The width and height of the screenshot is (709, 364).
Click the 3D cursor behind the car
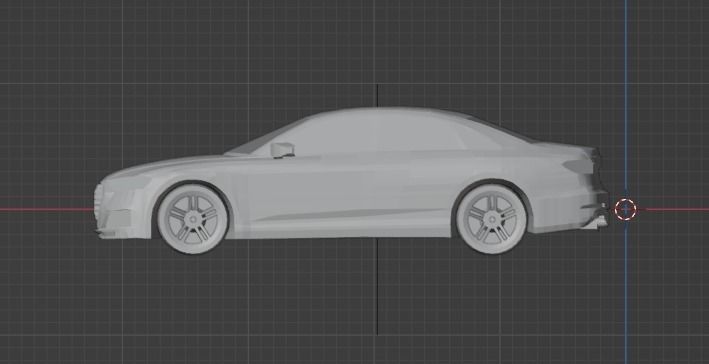click(x=625, y=209)
